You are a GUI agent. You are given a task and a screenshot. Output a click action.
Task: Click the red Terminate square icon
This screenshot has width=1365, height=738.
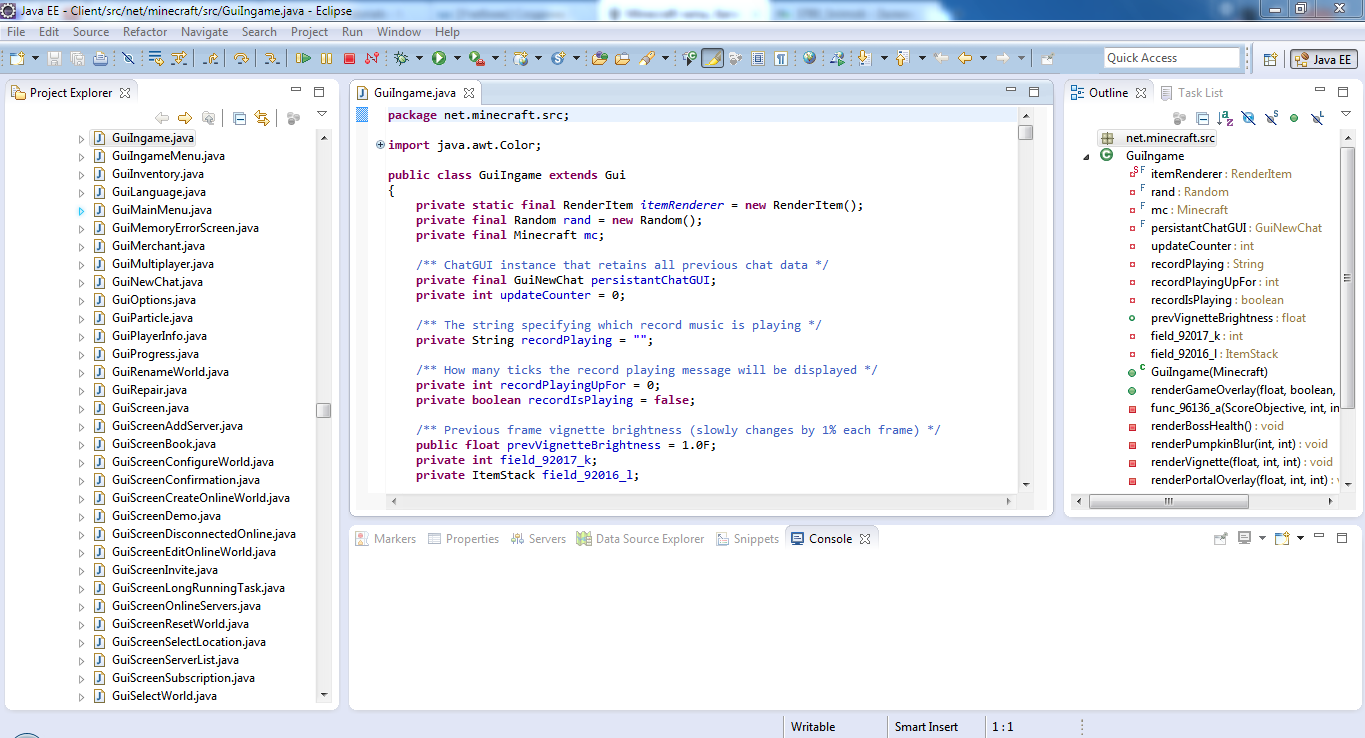coord(349,59)
